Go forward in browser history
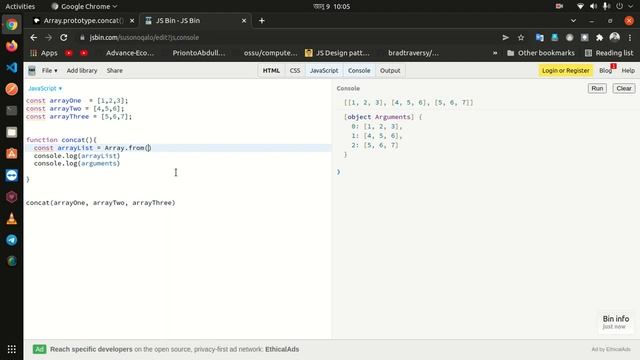640x360 pixels. [48, 37]
